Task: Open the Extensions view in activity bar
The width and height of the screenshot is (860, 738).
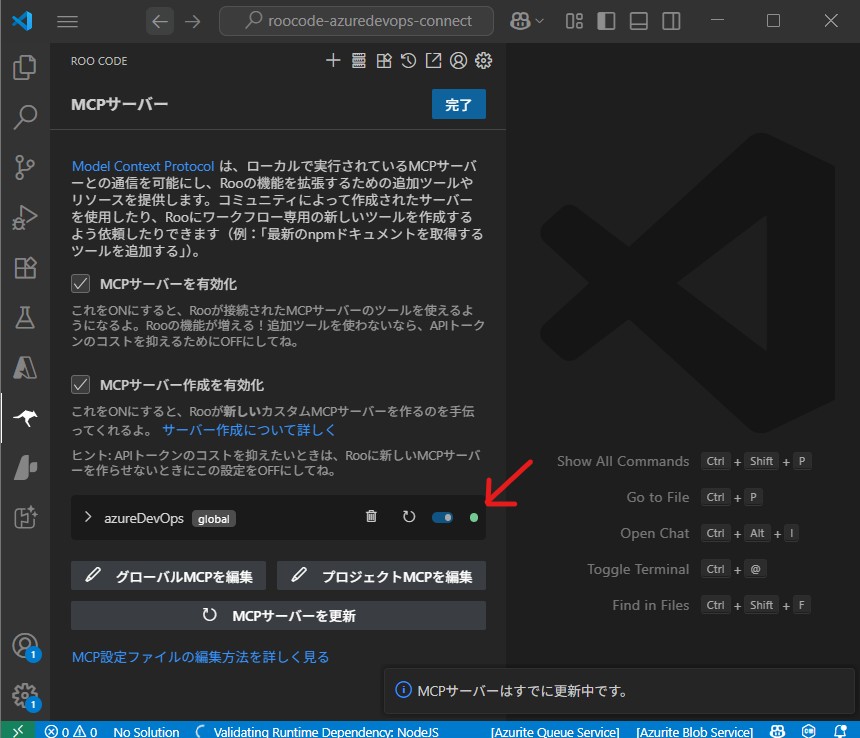Action: tap(25, 268)
